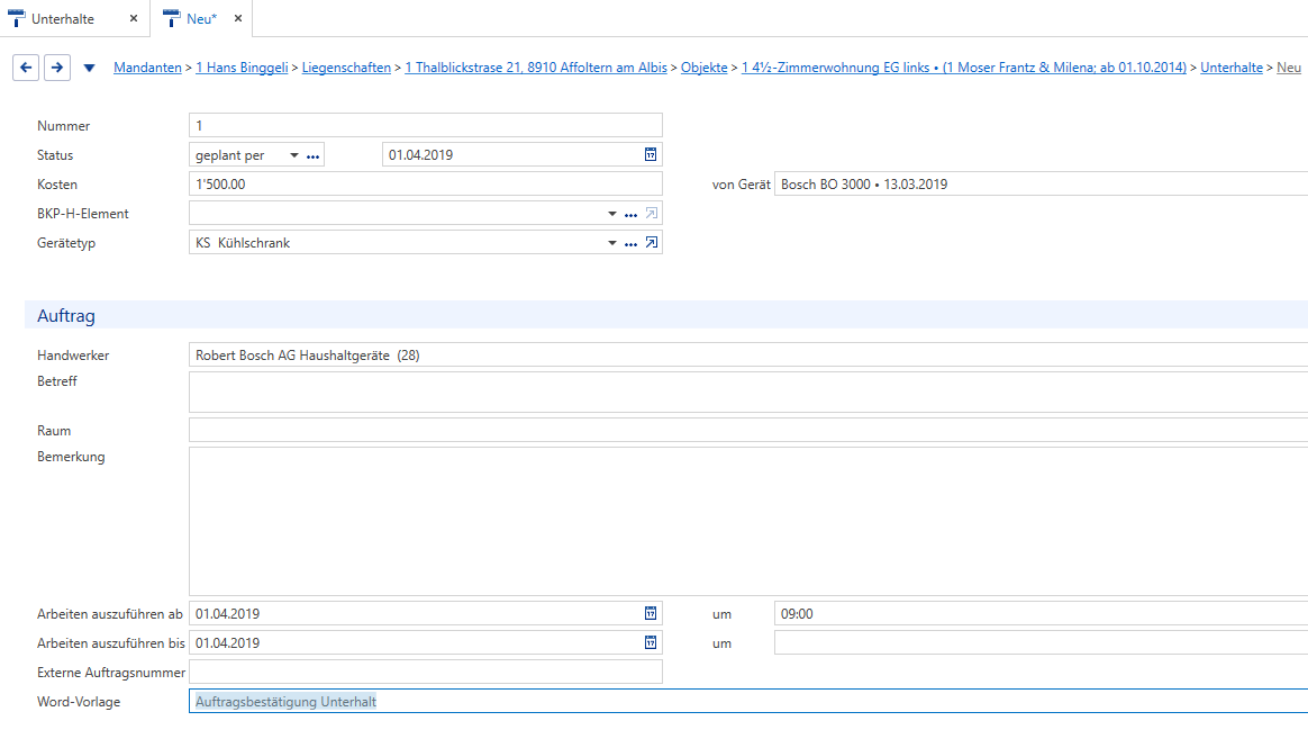1308x739 pixels.
Task: Click the Externe Auftragsnummer field
Action: [x=425, y=672]
